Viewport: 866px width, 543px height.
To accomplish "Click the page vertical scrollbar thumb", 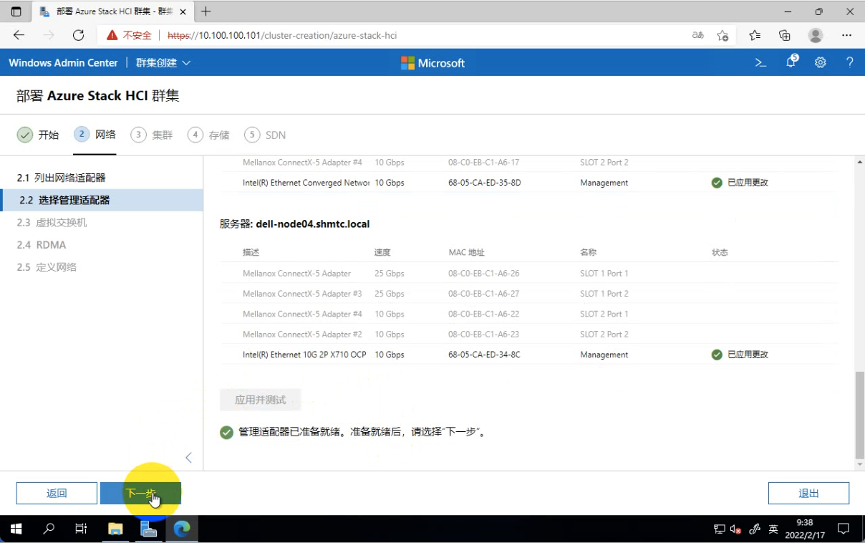I will coord(859,415).
